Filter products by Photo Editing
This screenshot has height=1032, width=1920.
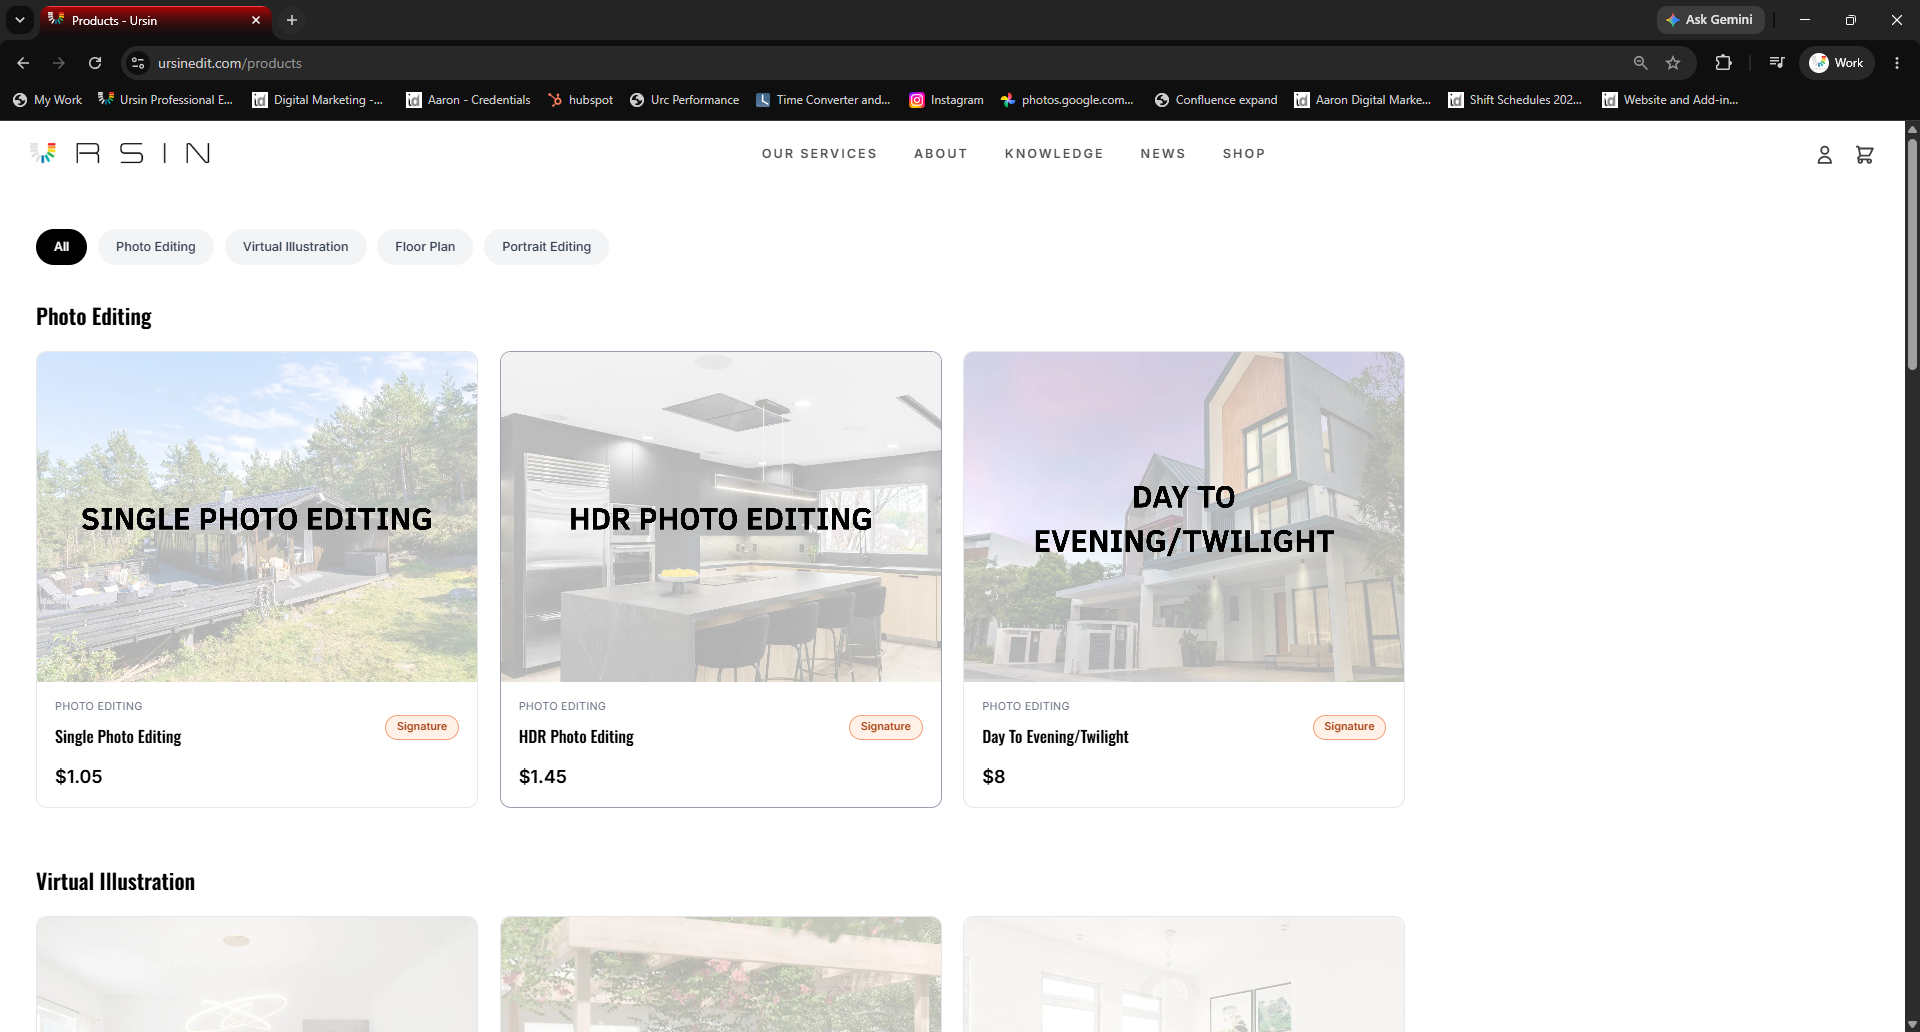tap(156, 247)
